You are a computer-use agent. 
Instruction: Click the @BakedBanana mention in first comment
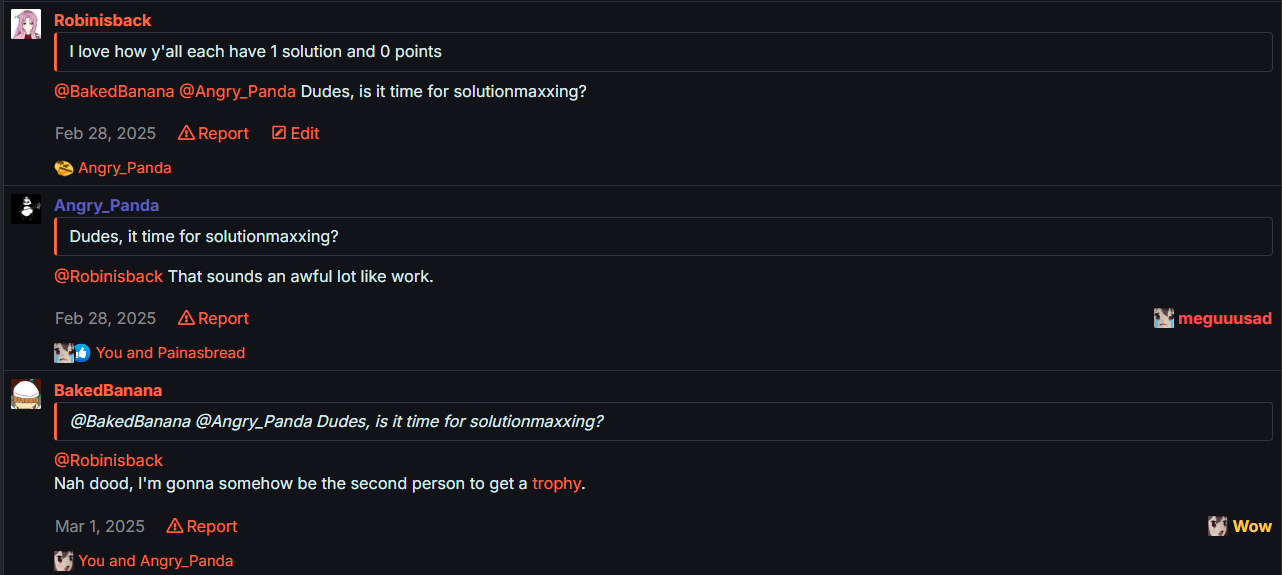pyautogui.click(x=114, y=91)
